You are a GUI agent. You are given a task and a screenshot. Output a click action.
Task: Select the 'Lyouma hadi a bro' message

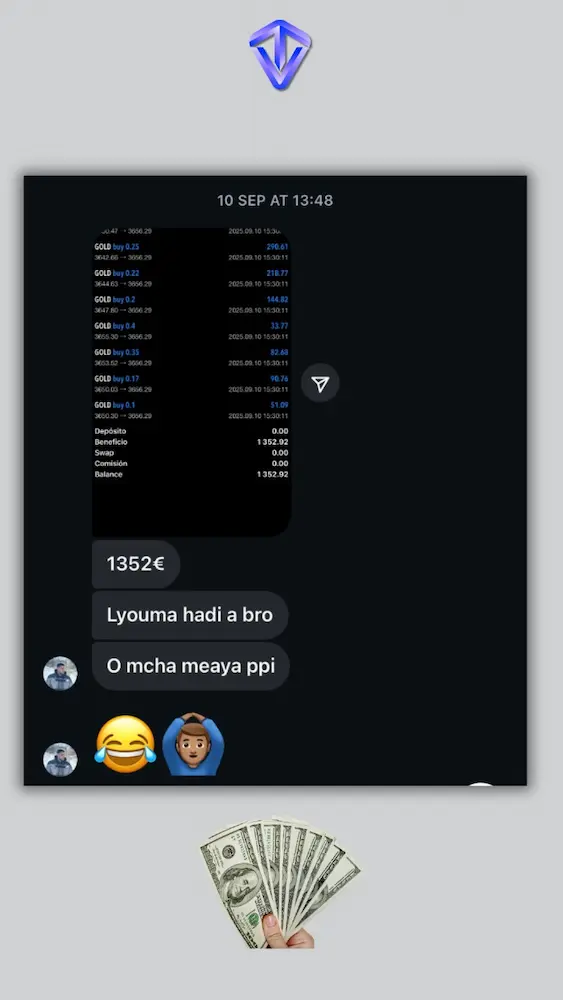click(190, 615)
